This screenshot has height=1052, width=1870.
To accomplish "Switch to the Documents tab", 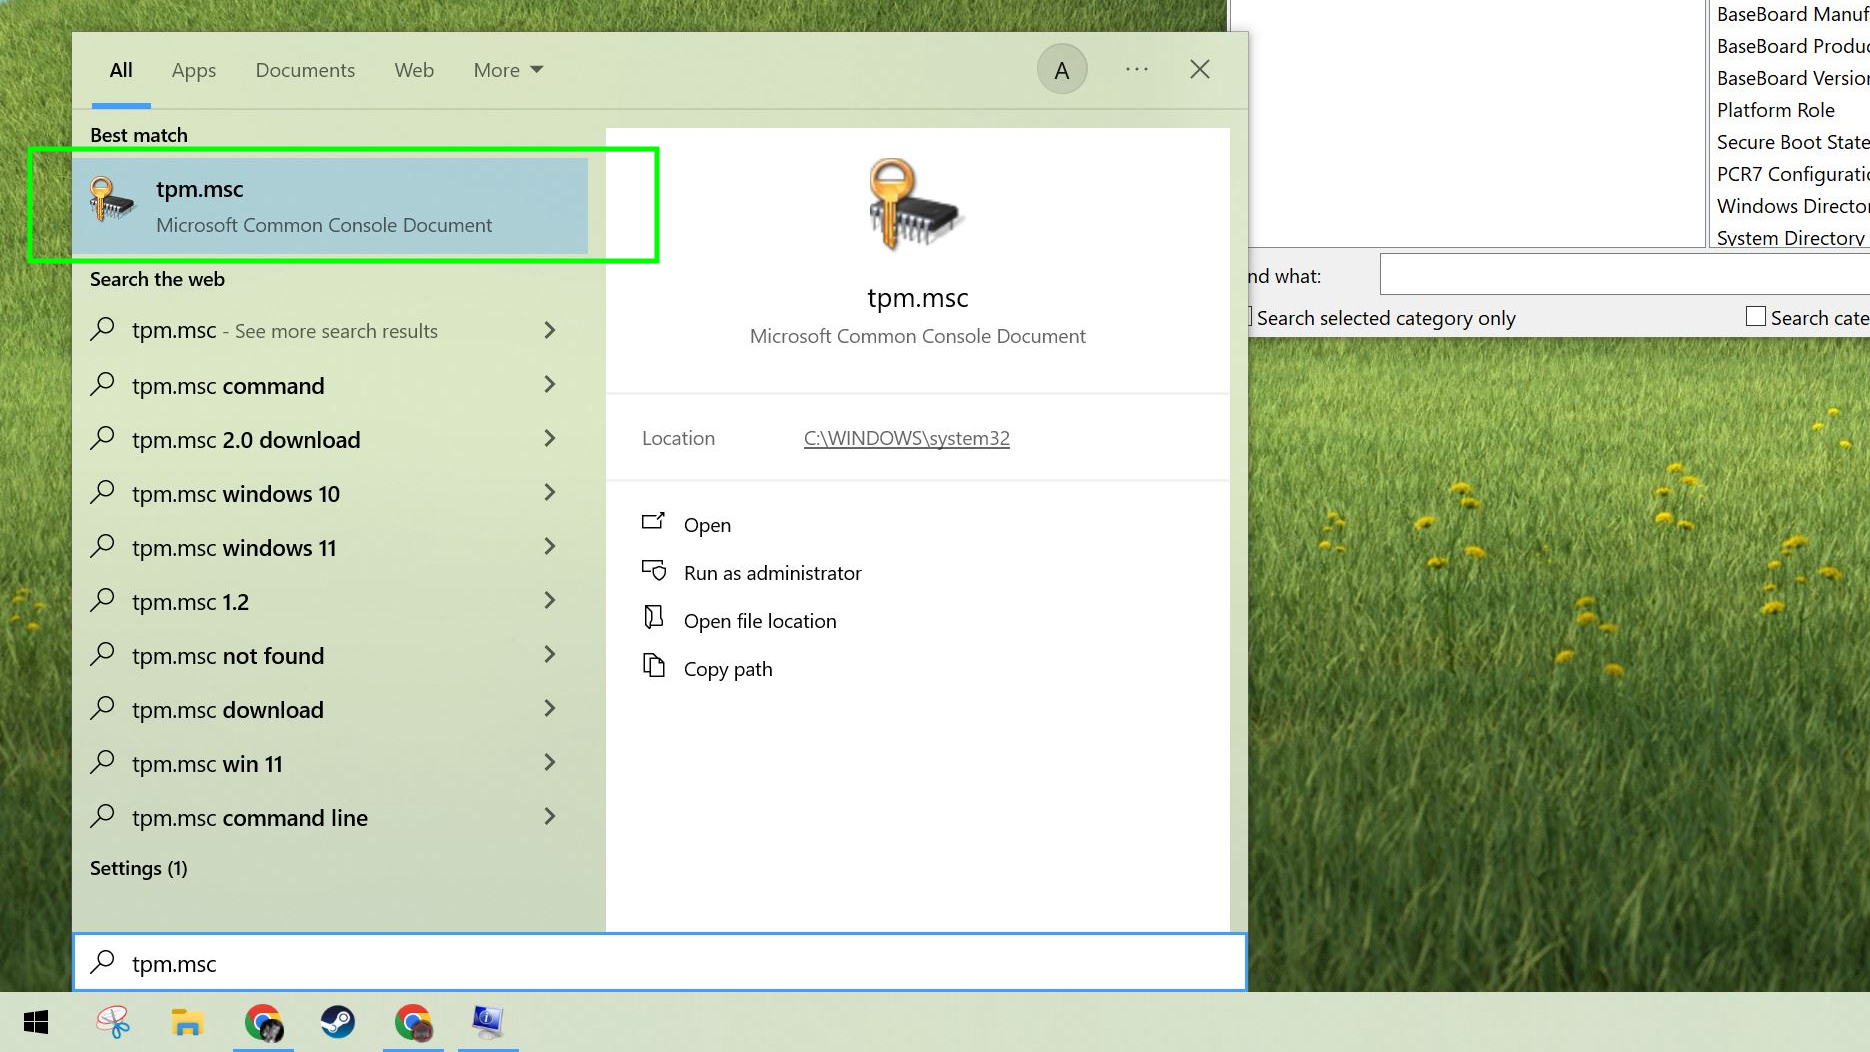I will tap(305, 70).
